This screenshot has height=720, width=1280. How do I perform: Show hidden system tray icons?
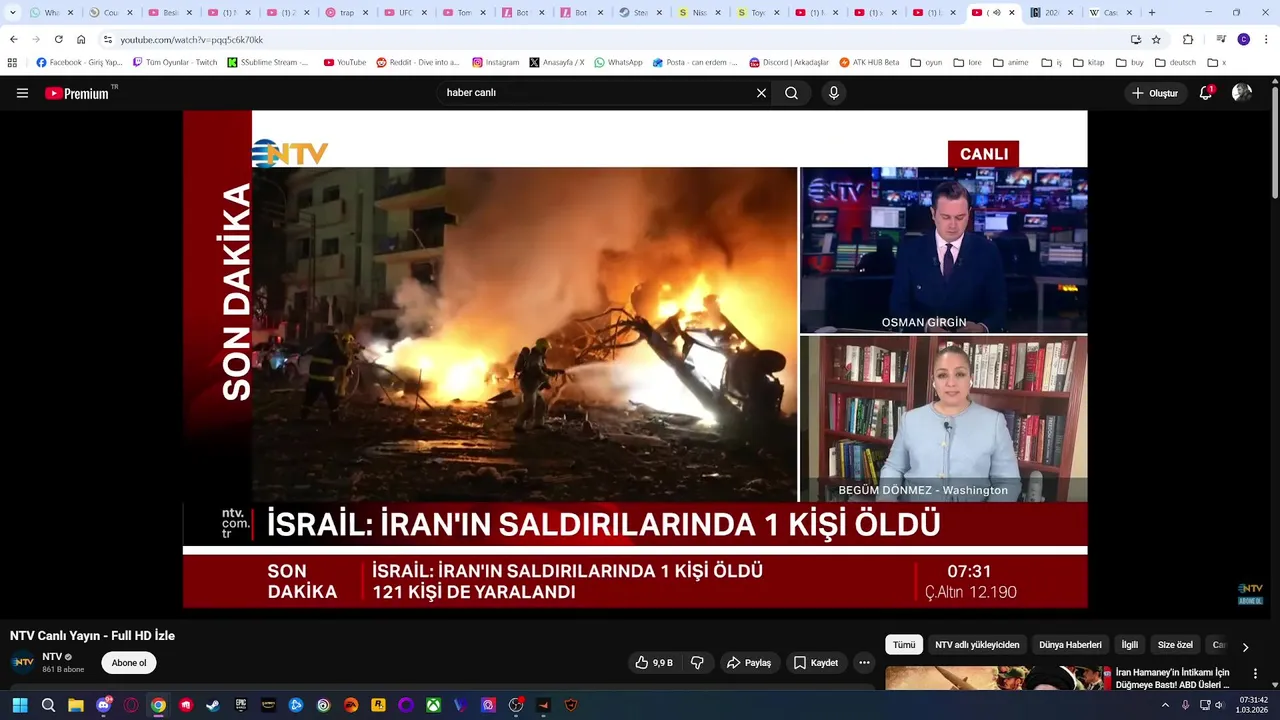1166,705
